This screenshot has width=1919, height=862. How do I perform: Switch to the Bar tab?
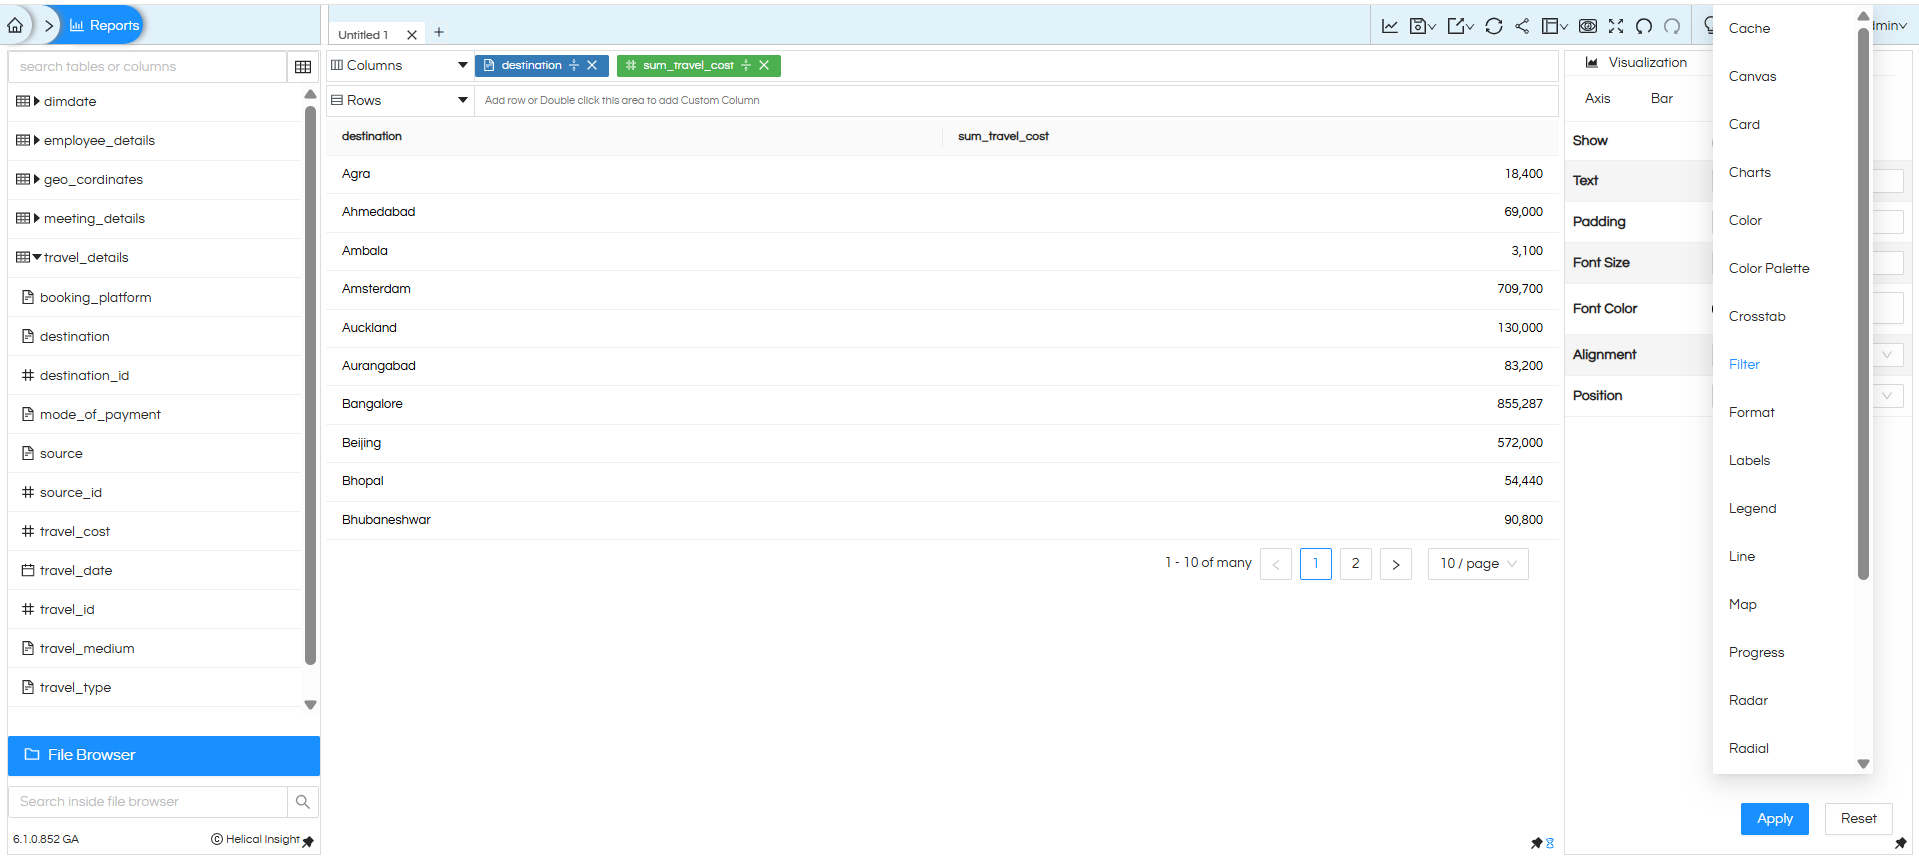[1661, 98]
